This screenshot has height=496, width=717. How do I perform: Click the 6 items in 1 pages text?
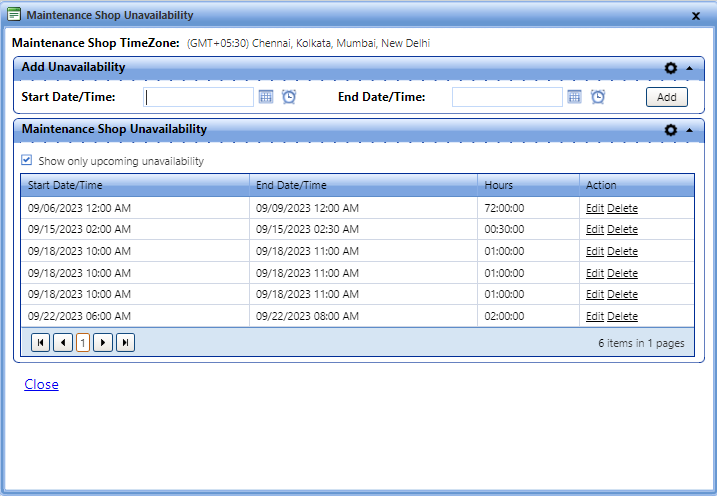[641, 343]
